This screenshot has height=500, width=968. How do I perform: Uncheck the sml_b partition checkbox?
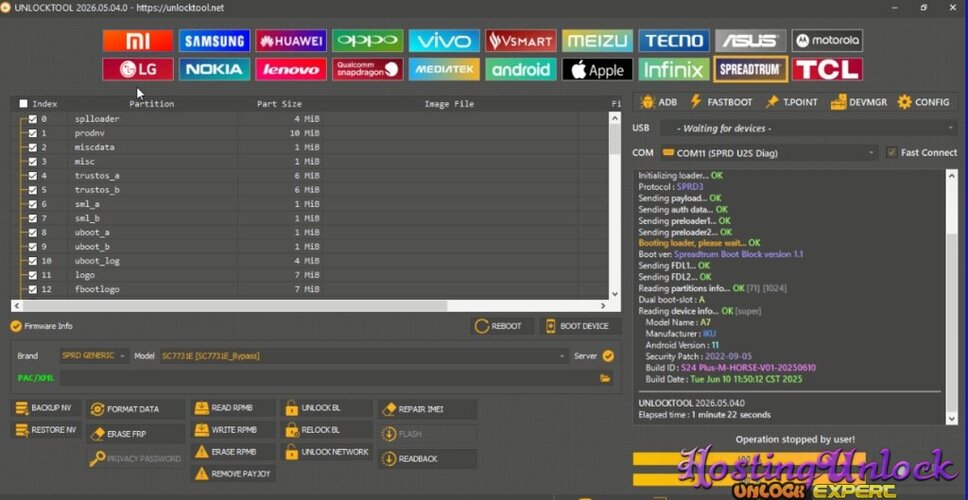tap(33, 218)
